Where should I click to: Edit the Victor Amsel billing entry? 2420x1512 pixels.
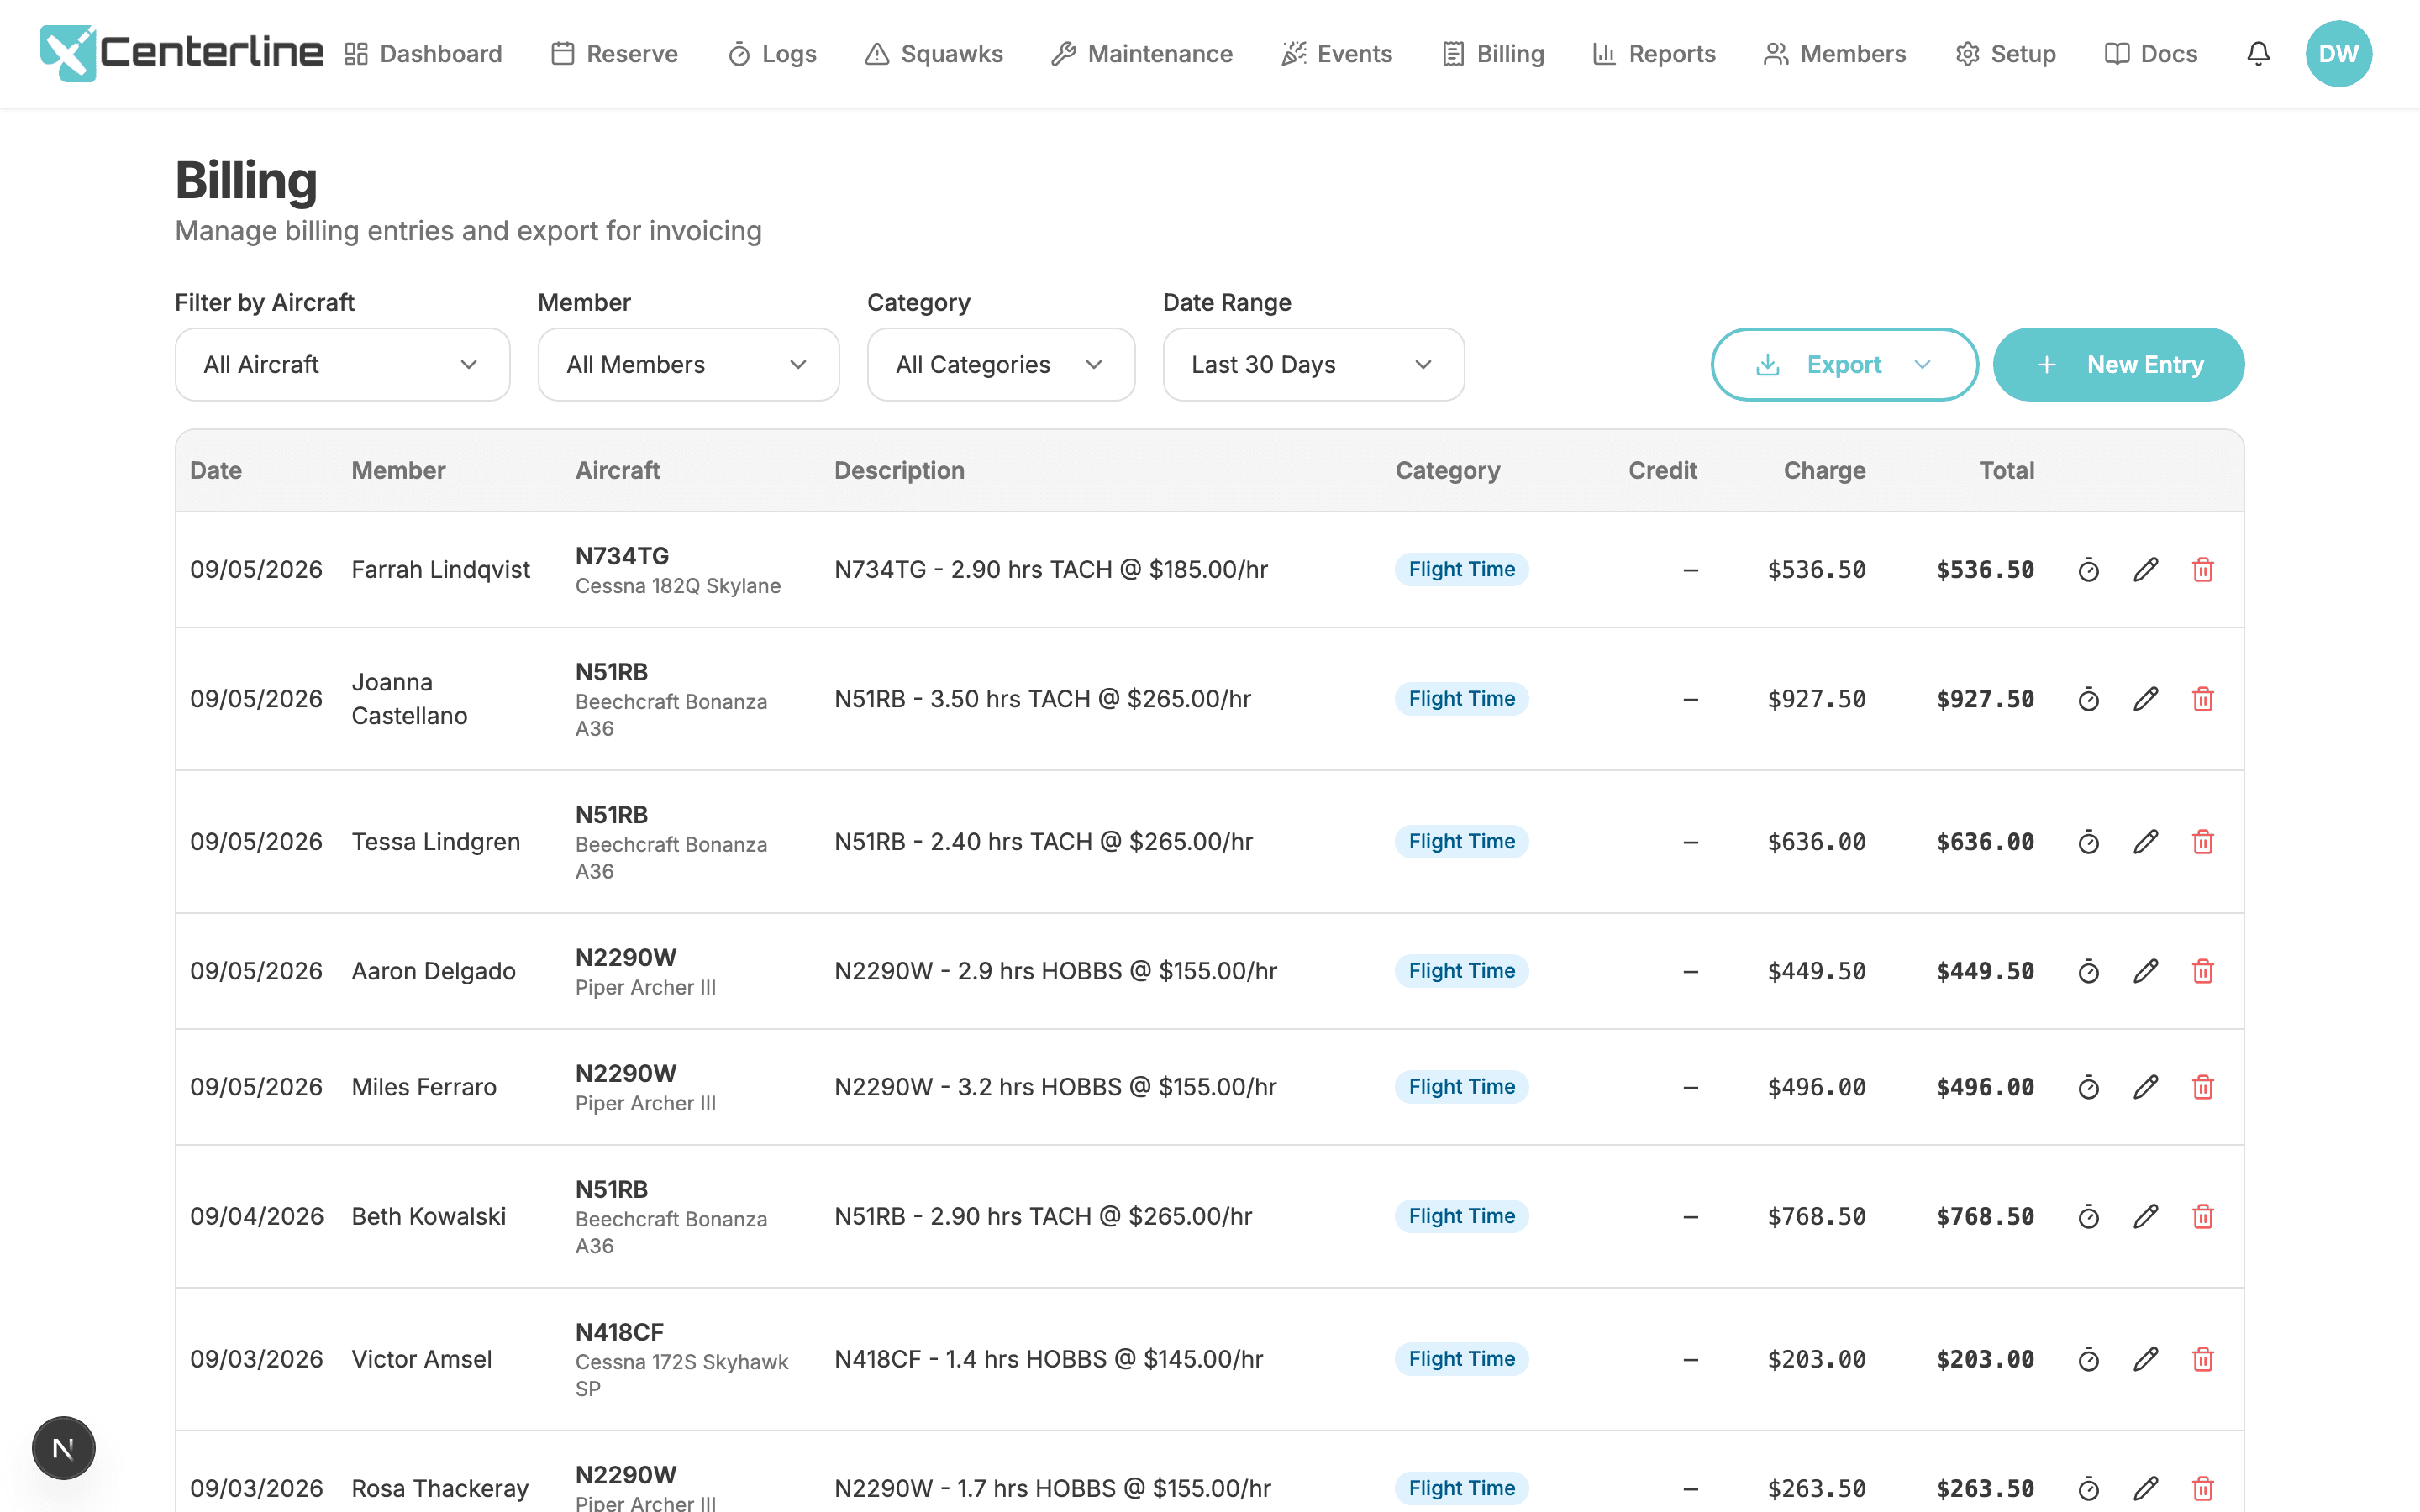click(2145, 1360)
